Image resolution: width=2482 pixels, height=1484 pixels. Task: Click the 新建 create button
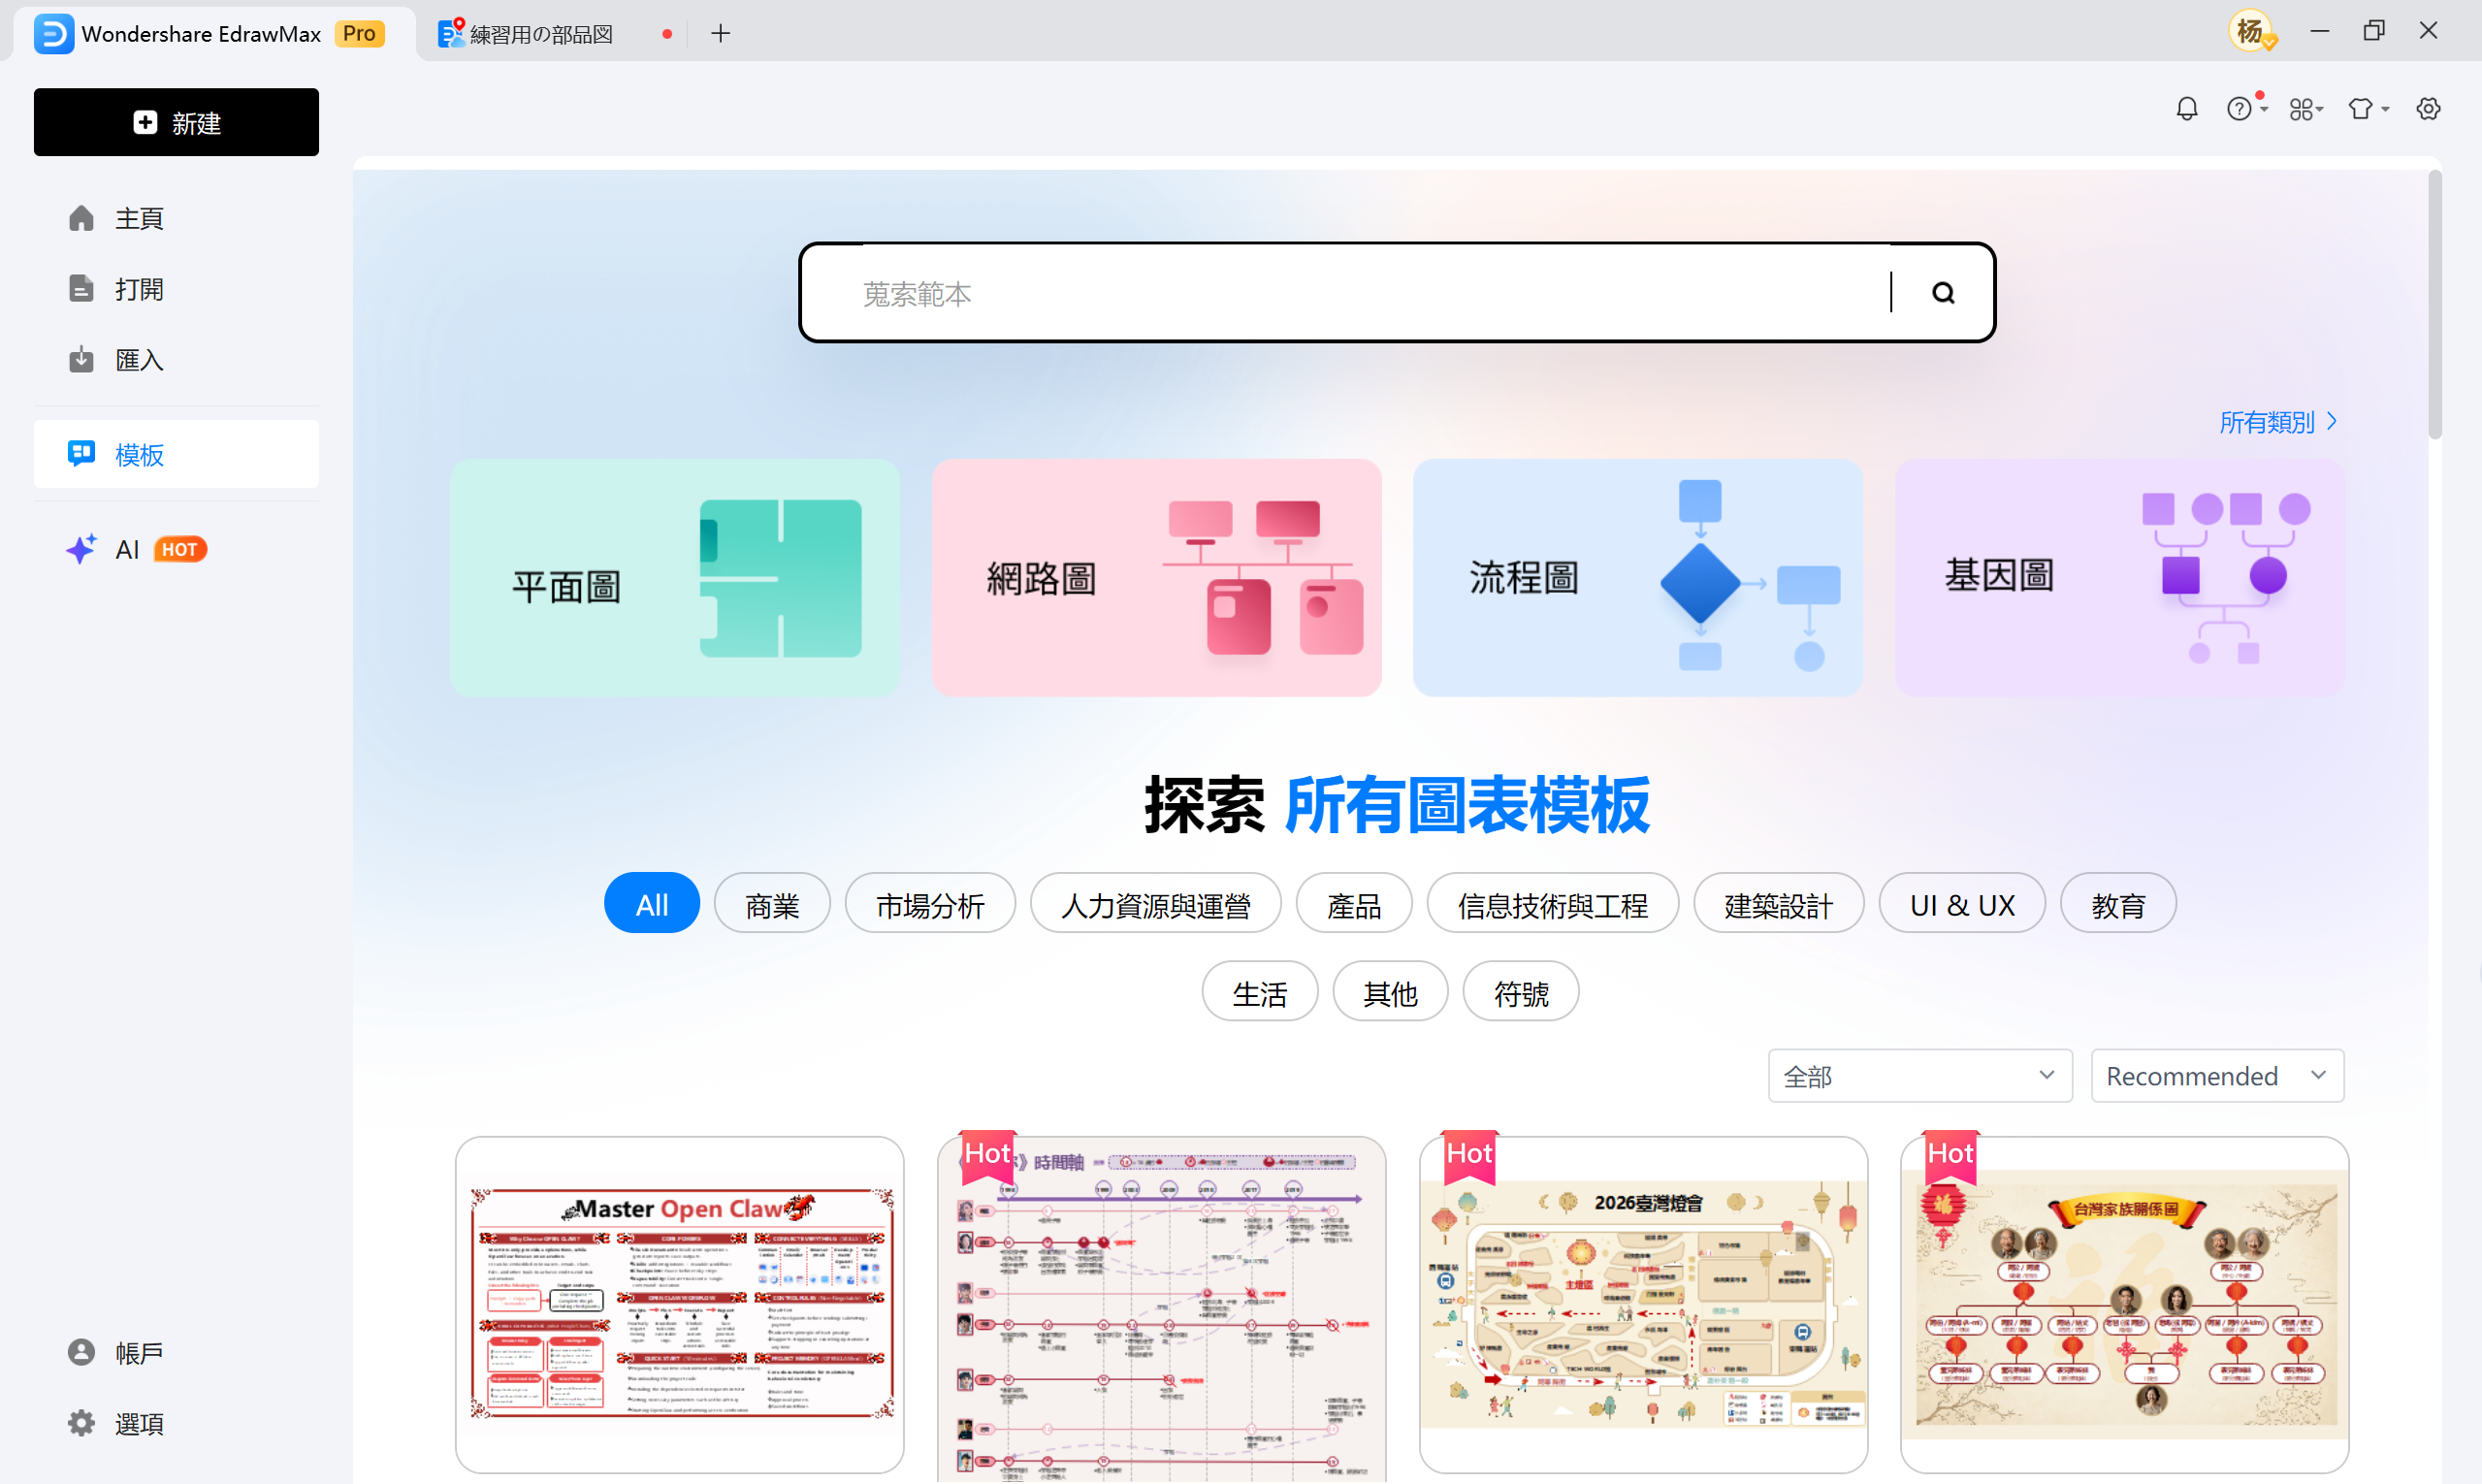point(176,122)
